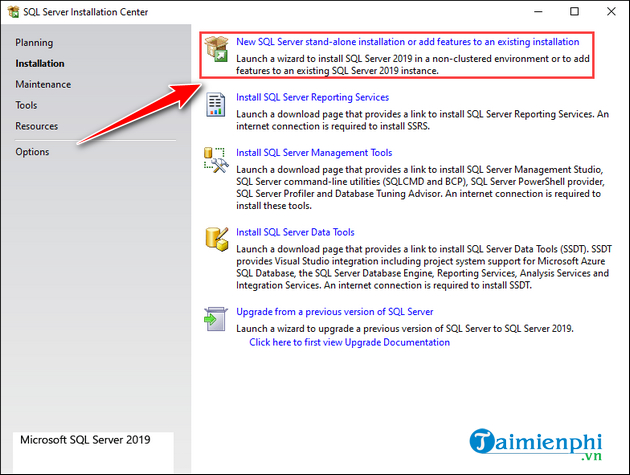
Task: Open Install SQL Server Management Tools link
Action: pyautogui.click(x=314, y=153)
